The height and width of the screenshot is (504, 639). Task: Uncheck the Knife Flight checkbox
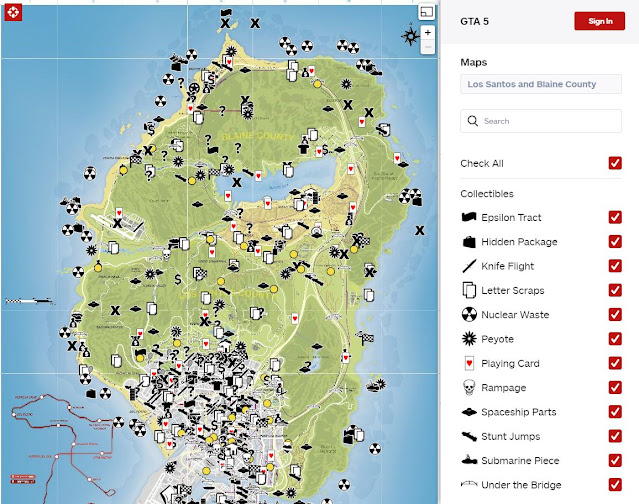click(615, 266)
